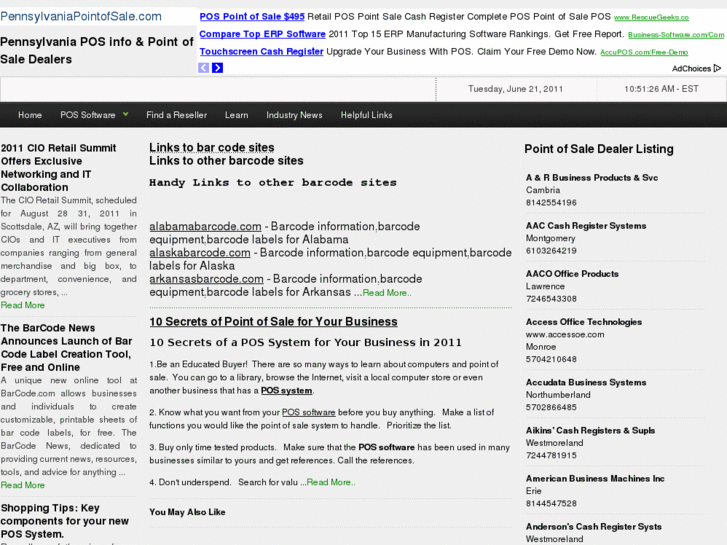Click www.accessoe.com dealer website
The image size is (727, 545).
565,334
